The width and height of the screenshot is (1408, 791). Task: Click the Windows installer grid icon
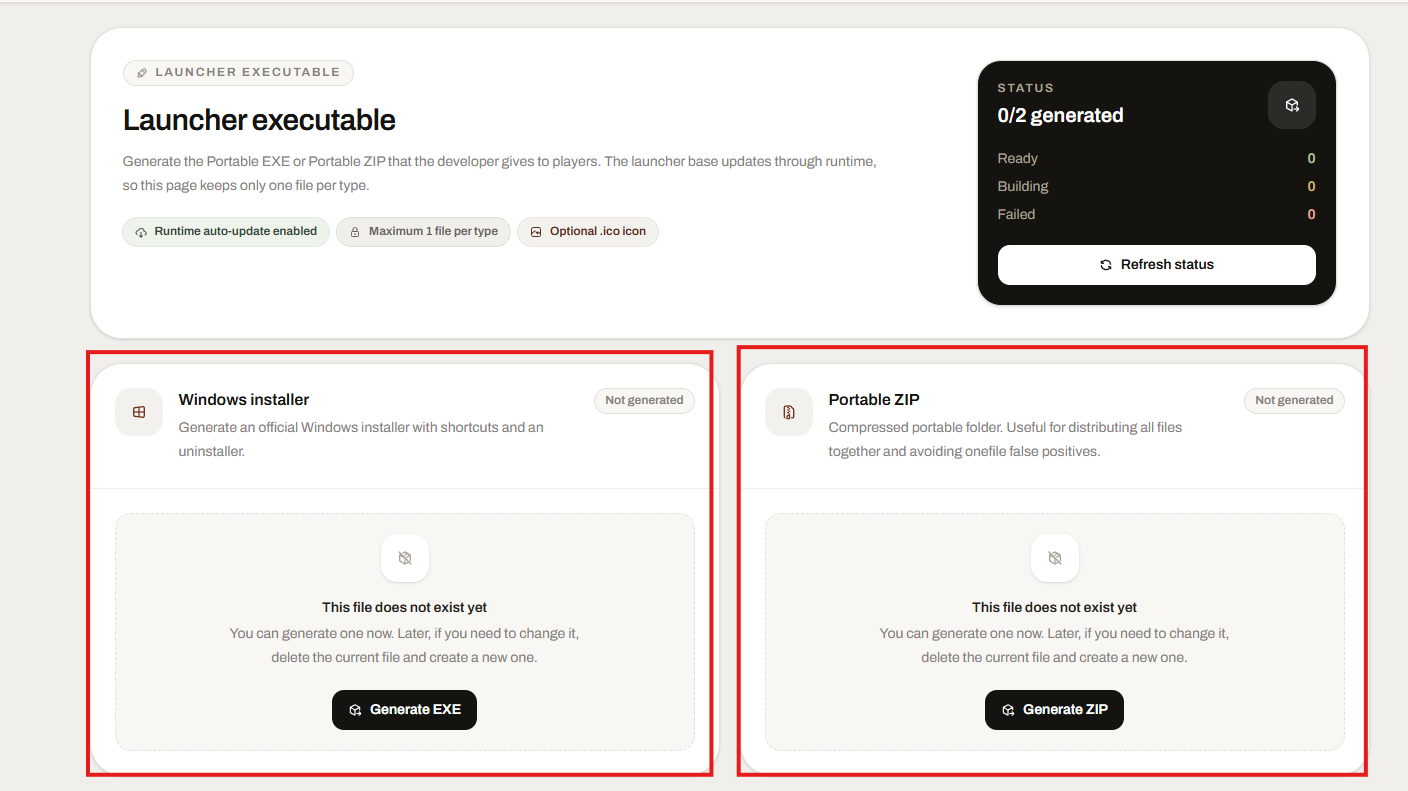[139, 412]
